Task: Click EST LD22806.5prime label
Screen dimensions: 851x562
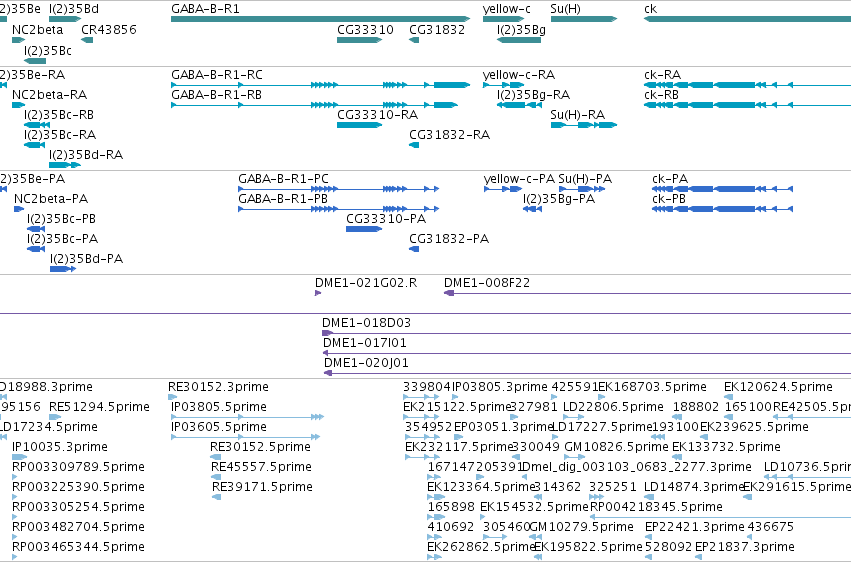Action: [x=613, y=407]
